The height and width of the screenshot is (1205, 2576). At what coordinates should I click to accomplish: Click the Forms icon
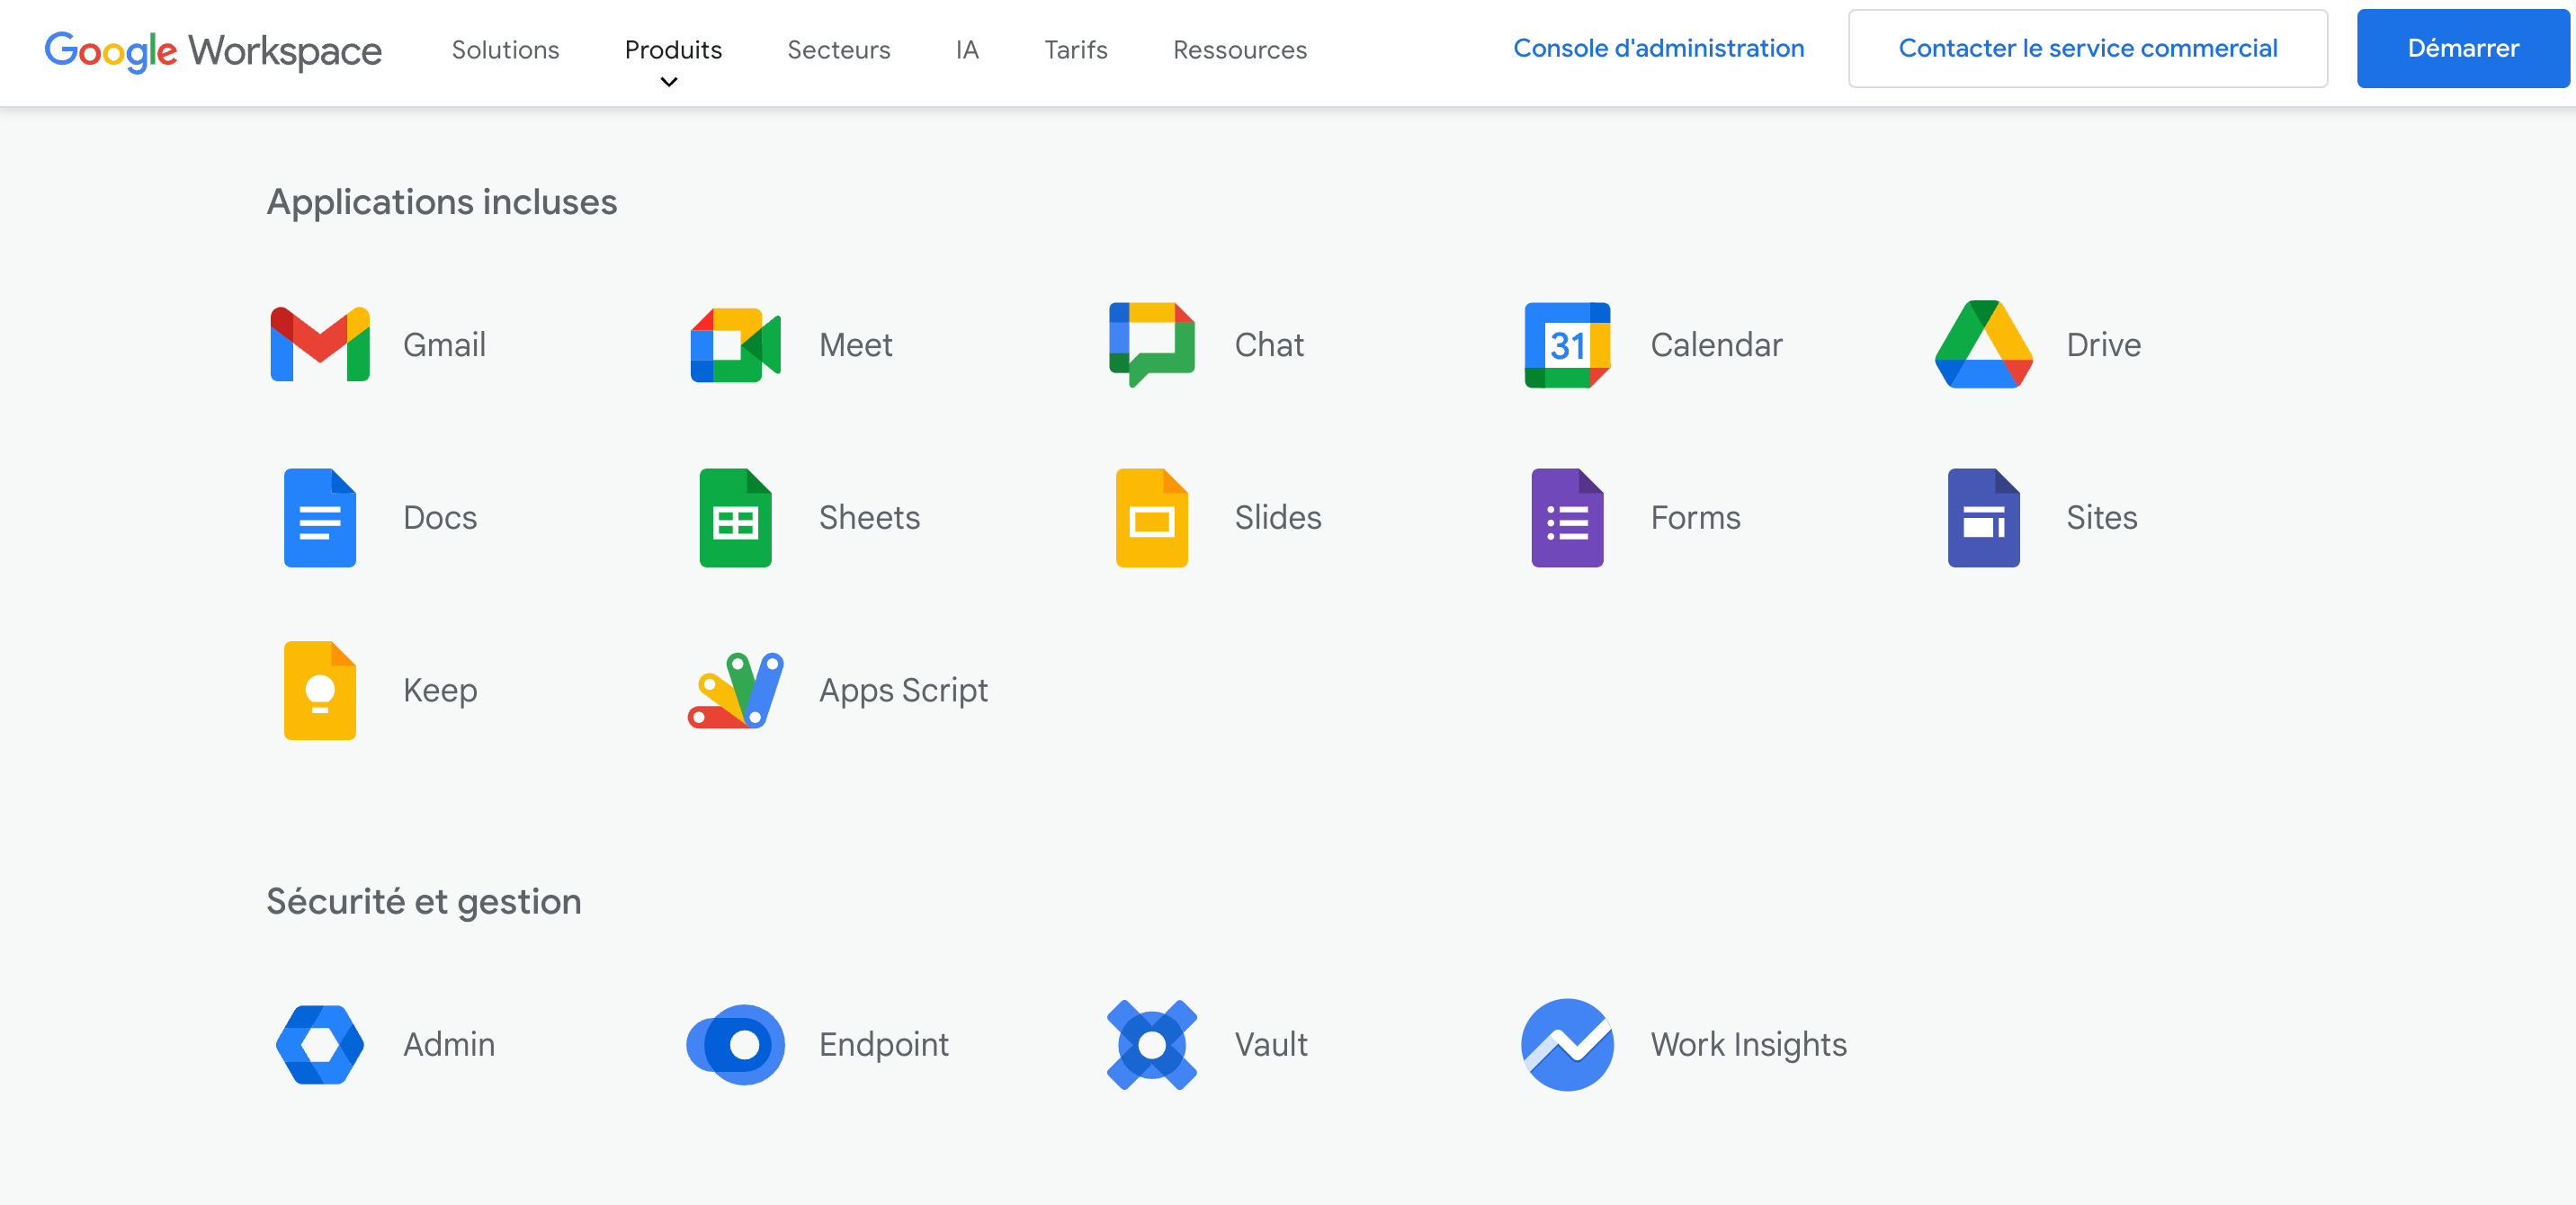coord(1566,518)
